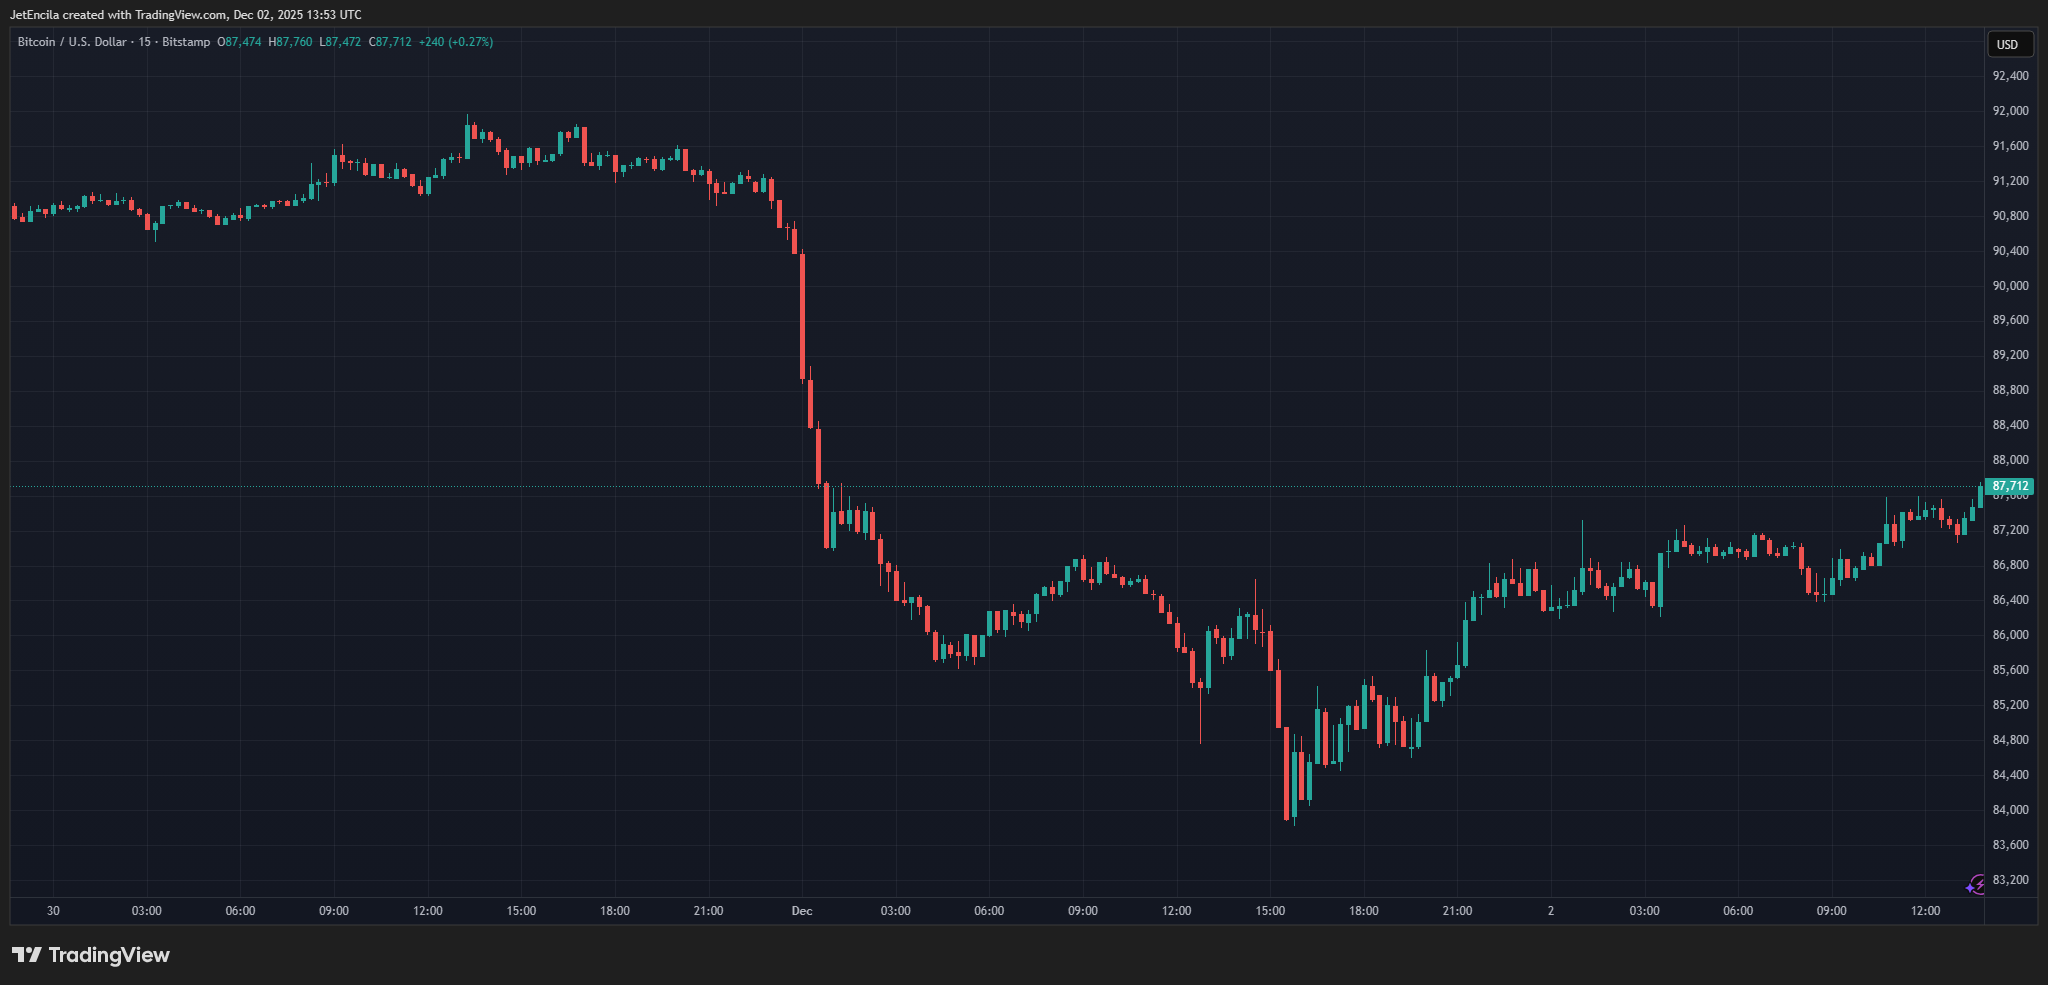Open the USD currency selector
This screenshot has width=2048, height=985.
click(x=2007, y=44)
